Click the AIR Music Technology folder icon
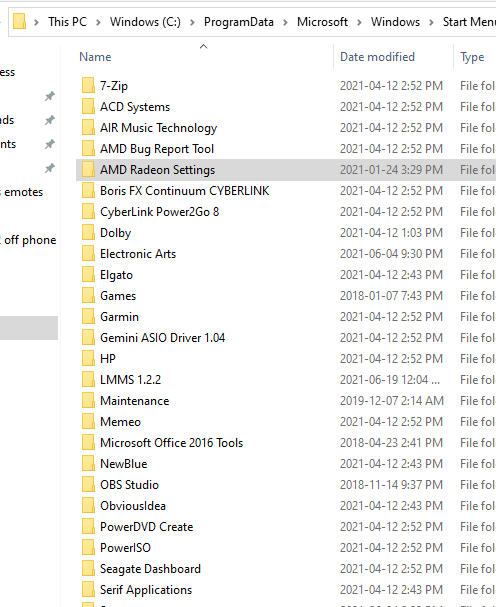The height and width of the screenshot is (607, 496). 88,127
